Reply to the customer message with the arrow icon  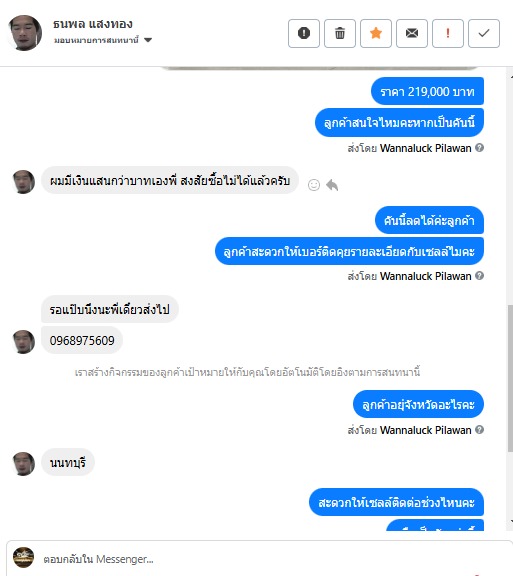click(332, 185)
